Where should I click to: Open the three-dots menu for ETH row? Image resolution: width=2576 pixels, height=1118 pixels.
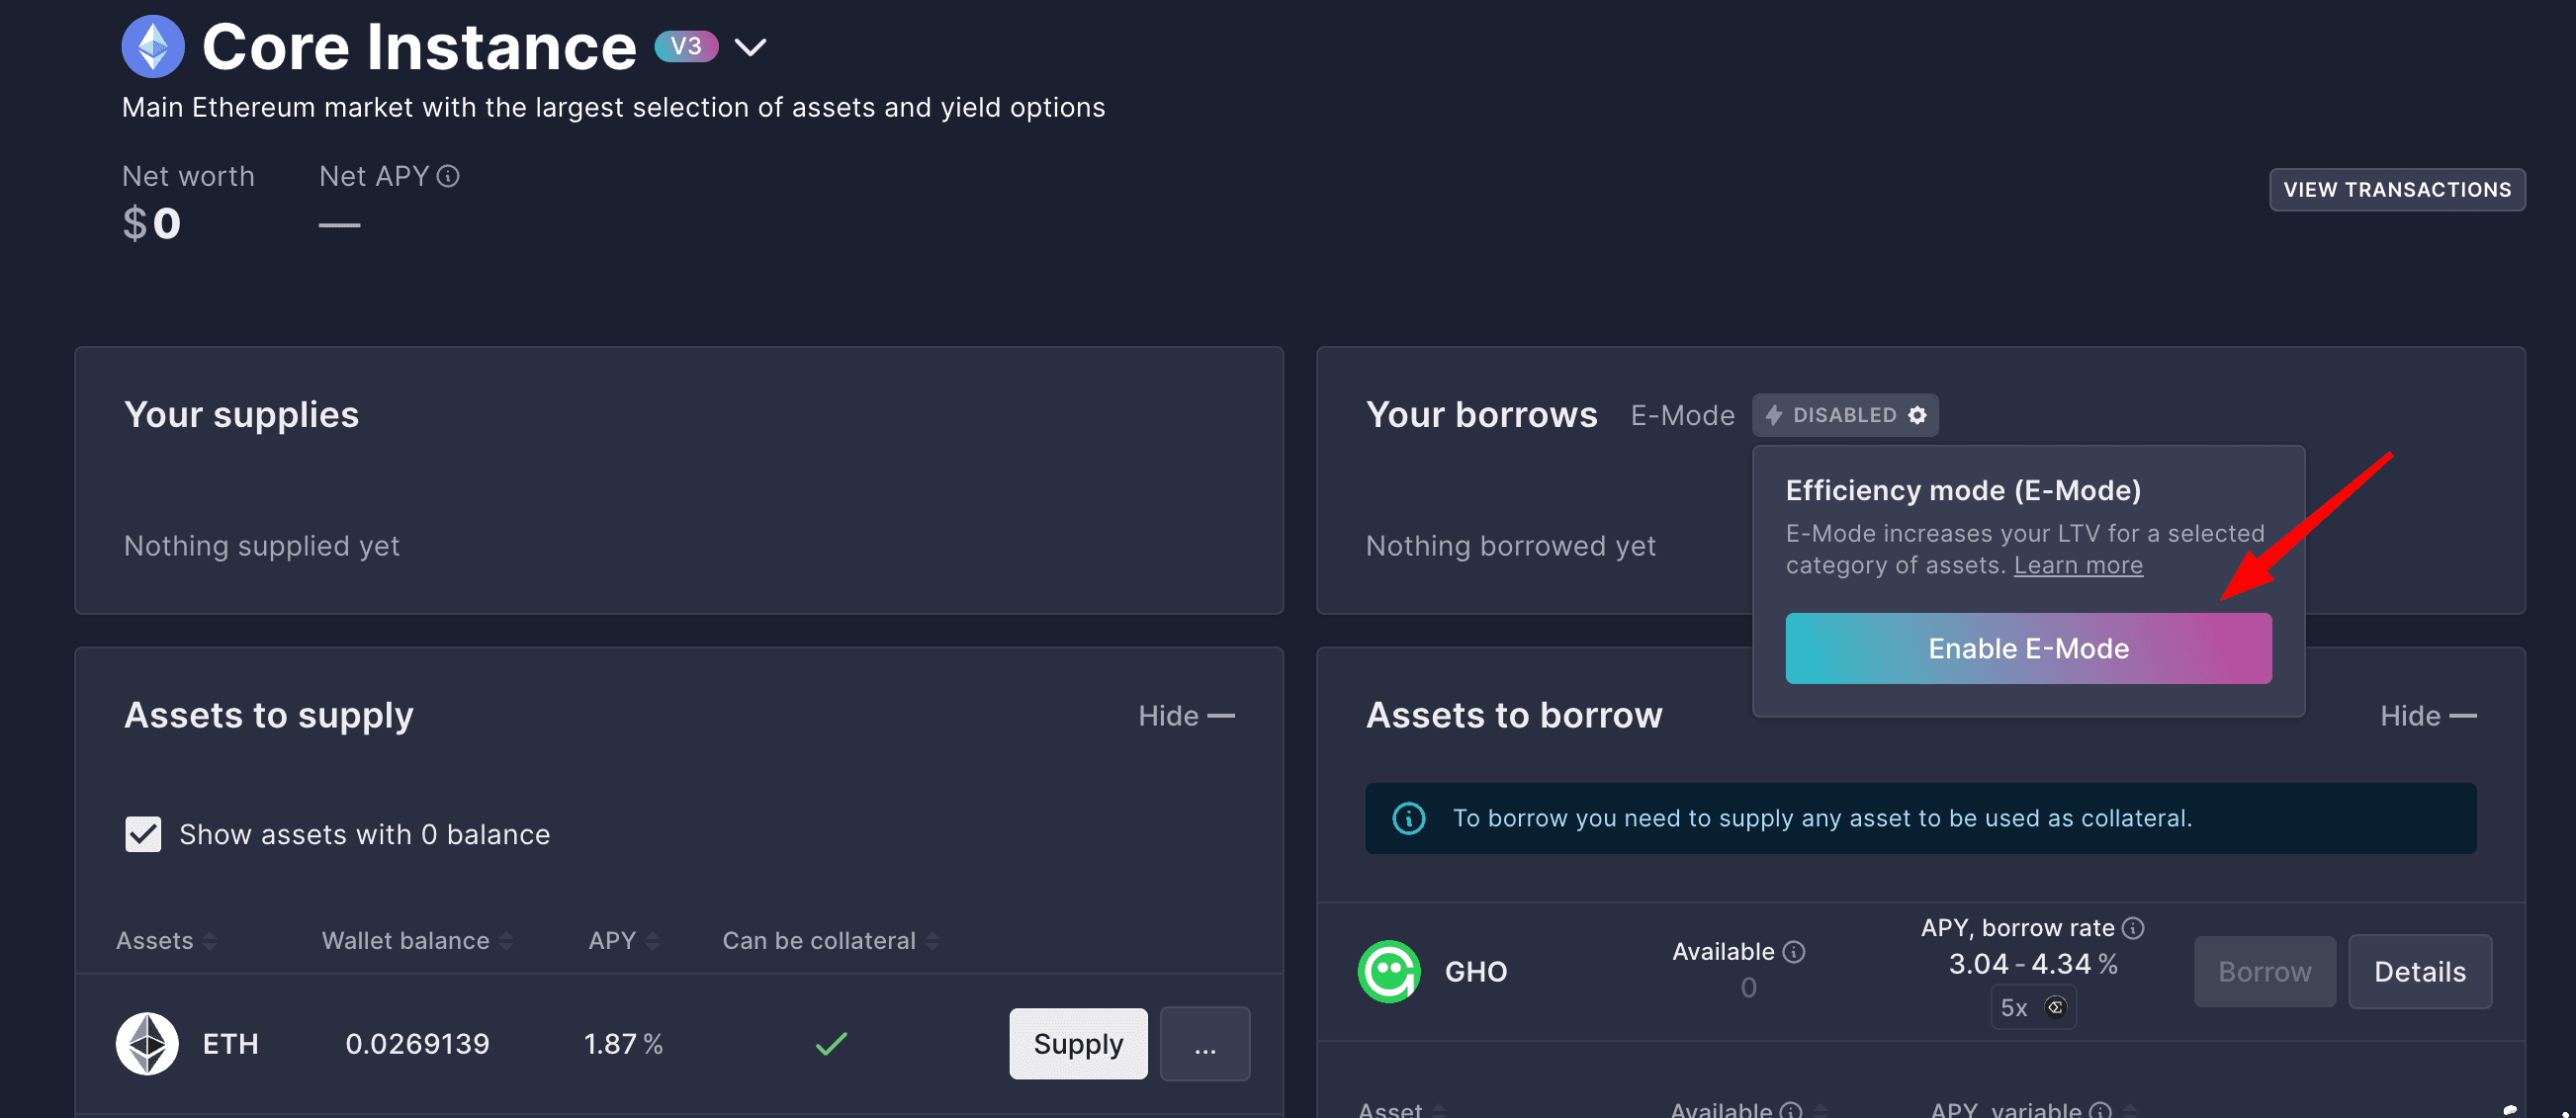pyautogui.click(x=1205, y=1044)
